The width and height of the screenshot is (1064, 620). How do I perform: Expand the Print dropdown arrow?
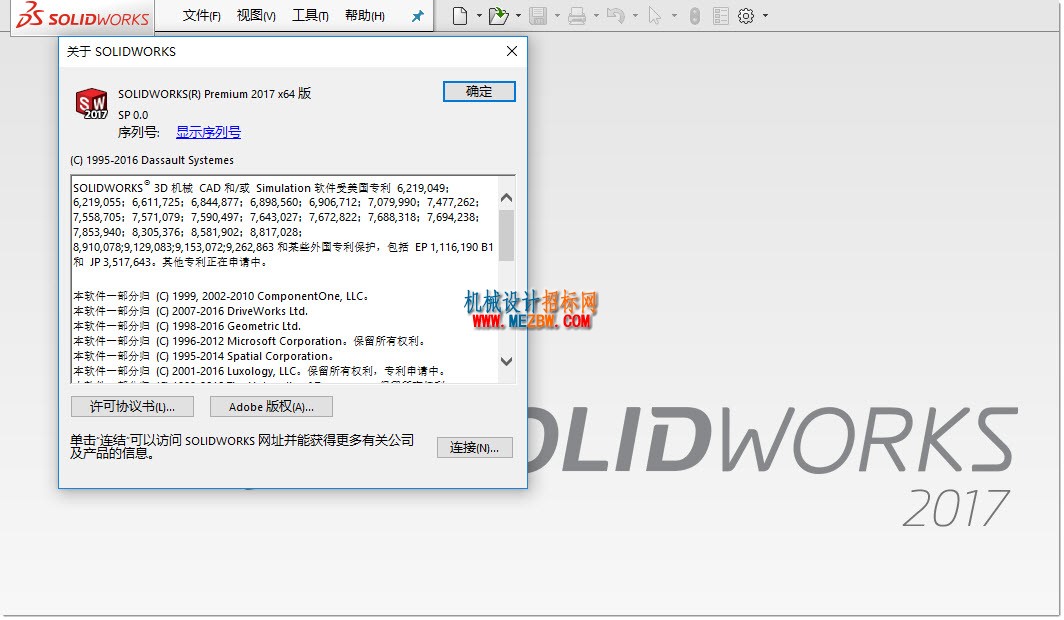tap(596, 16)
